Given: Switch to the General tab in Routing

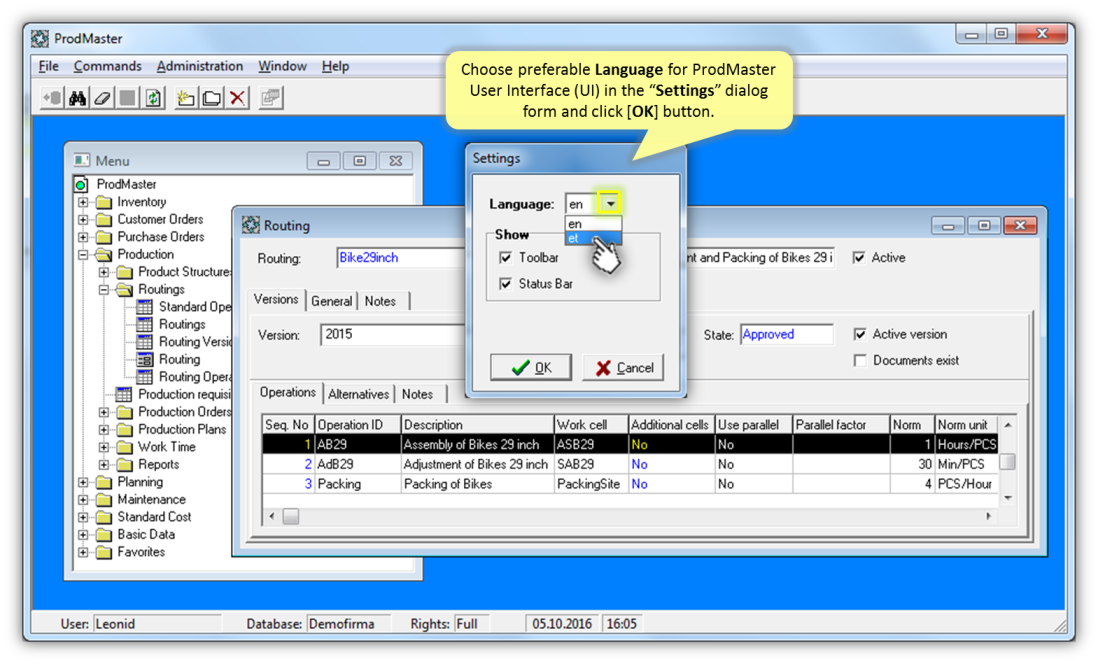Looking at the screenshot, I should point(332,301).
